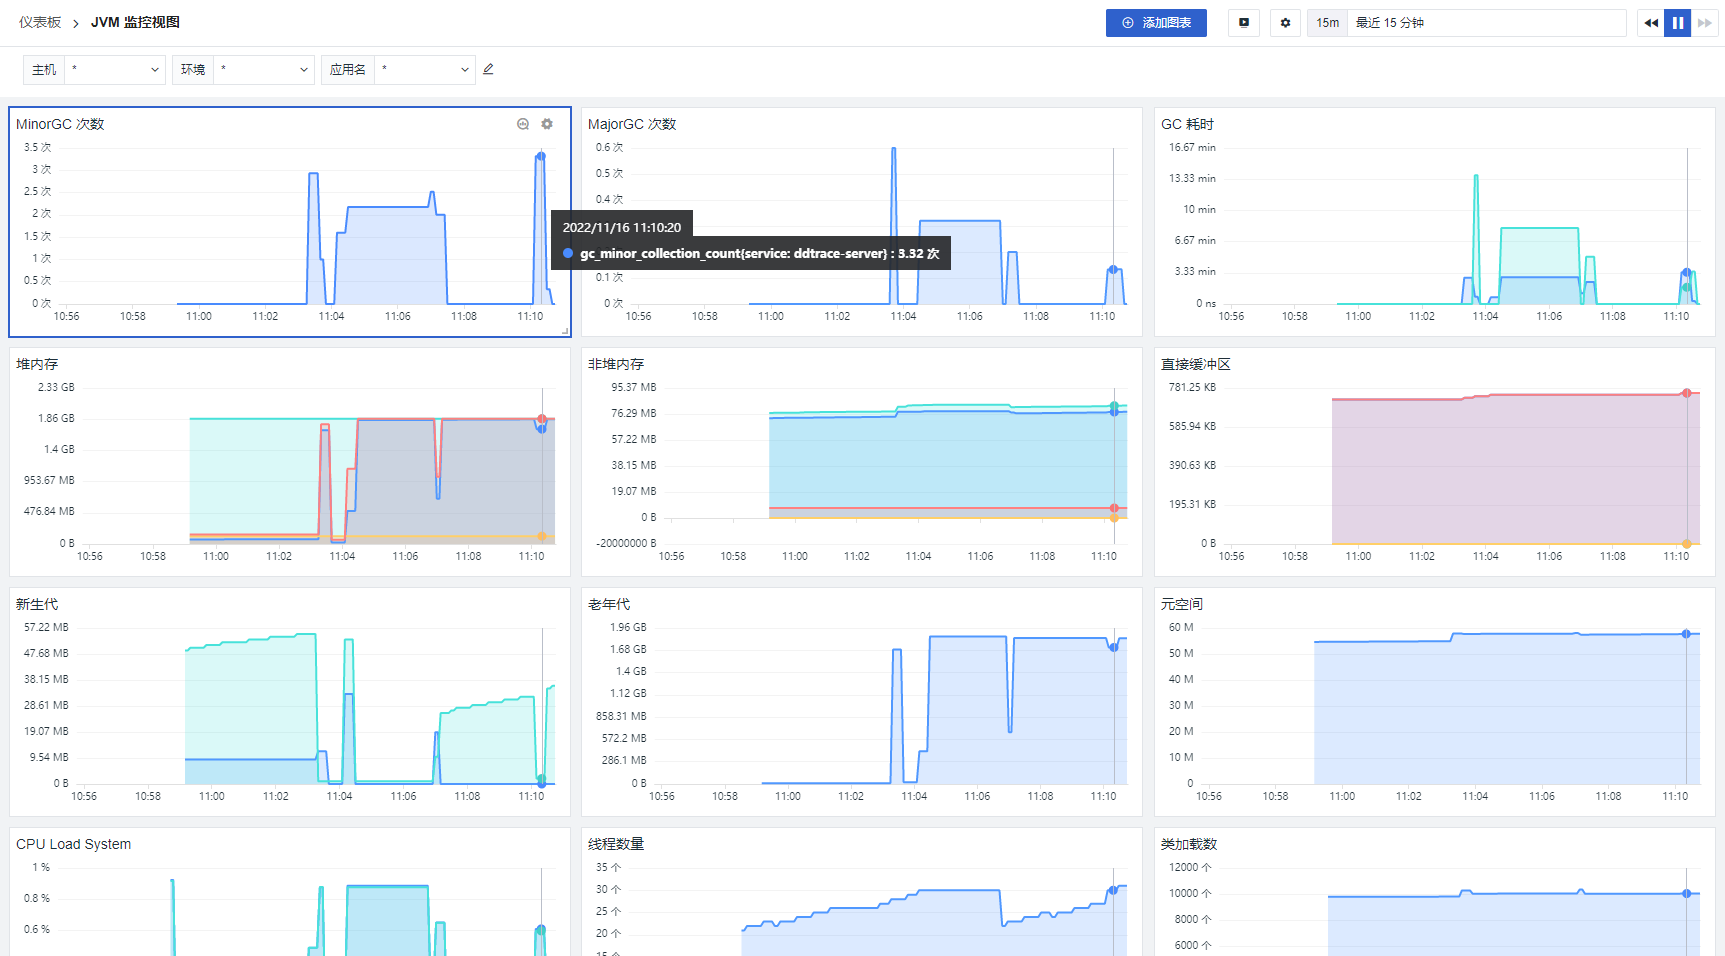Click the 类加载数 panel title
The width and height of the screenshot is (1725, 956).
(x=1189, y=844)
